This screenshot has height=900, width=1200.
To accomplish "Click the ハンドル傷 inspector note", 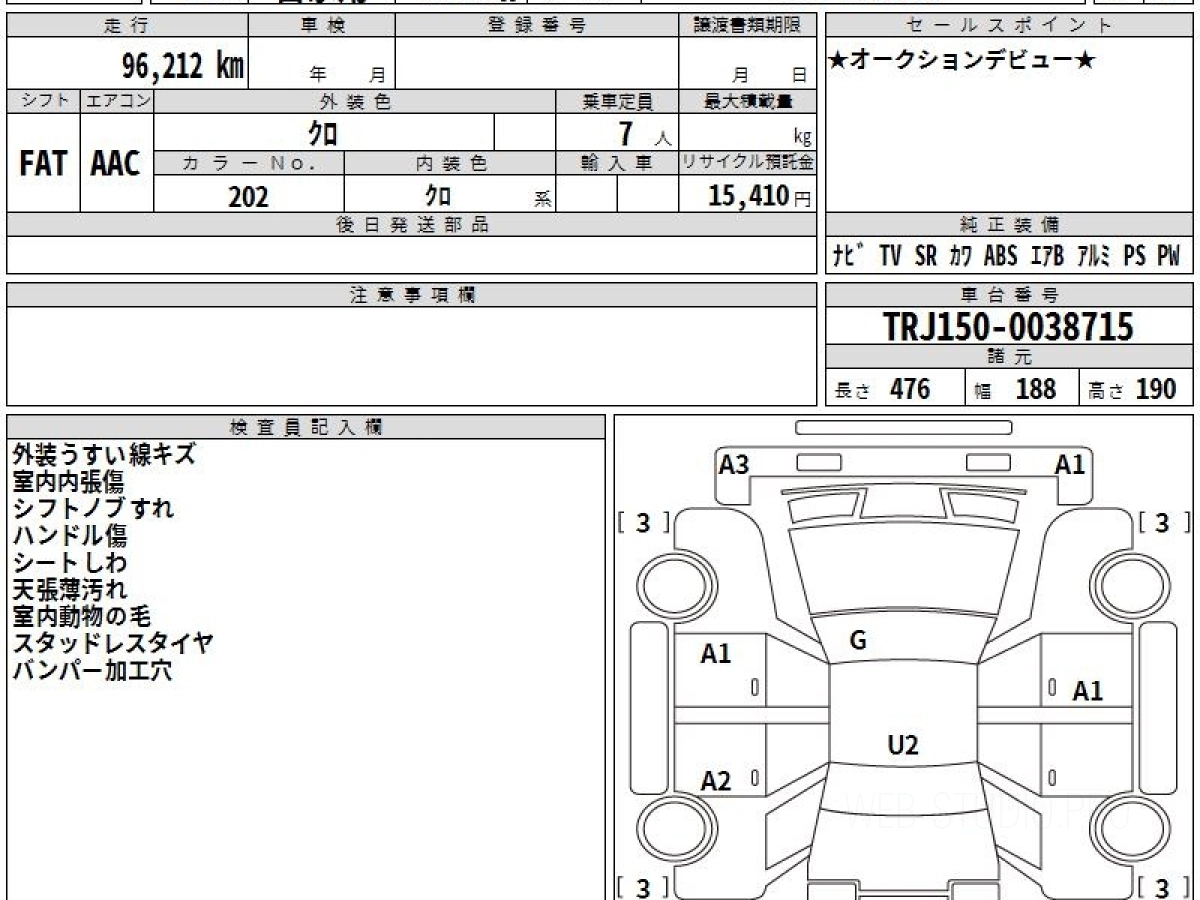I will (x=70, y=535).
